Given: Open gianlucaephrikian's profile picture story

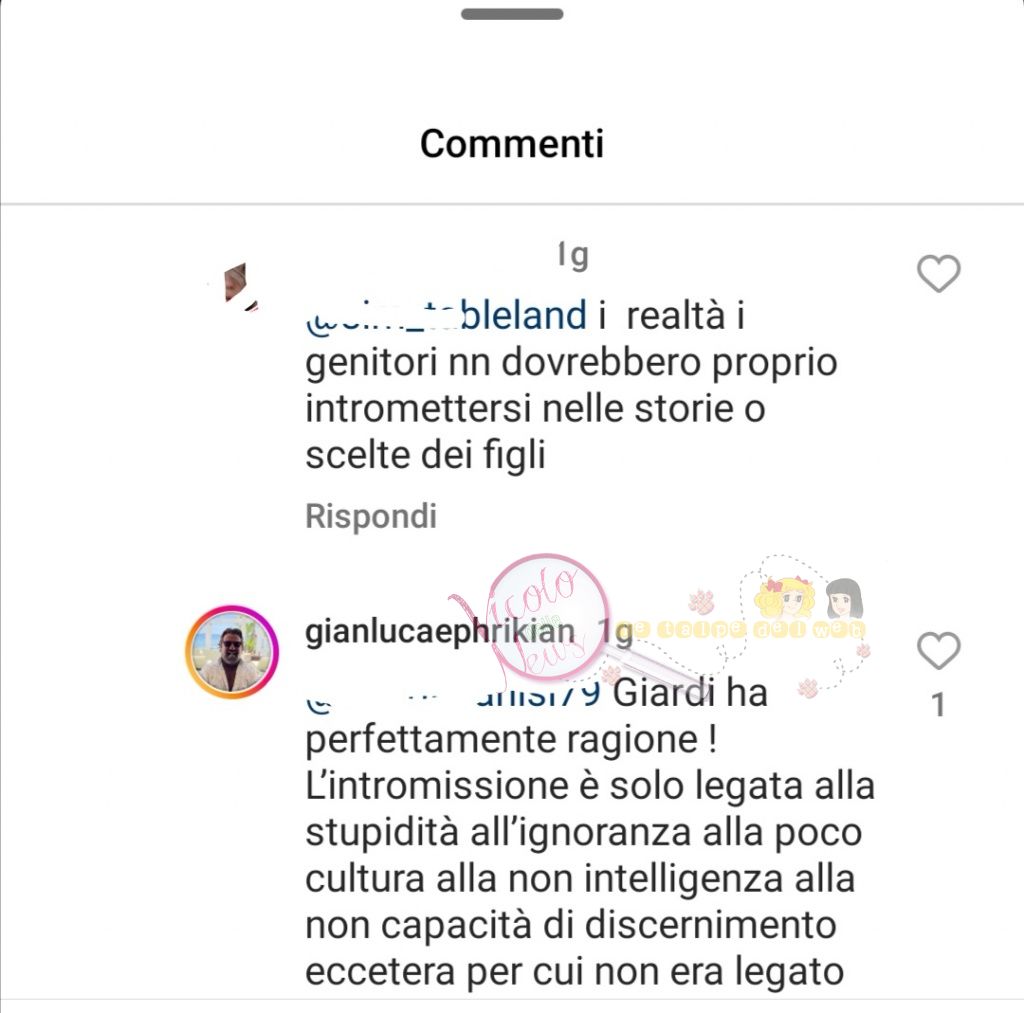Looking at the screenshot, I should pos(232,652).
